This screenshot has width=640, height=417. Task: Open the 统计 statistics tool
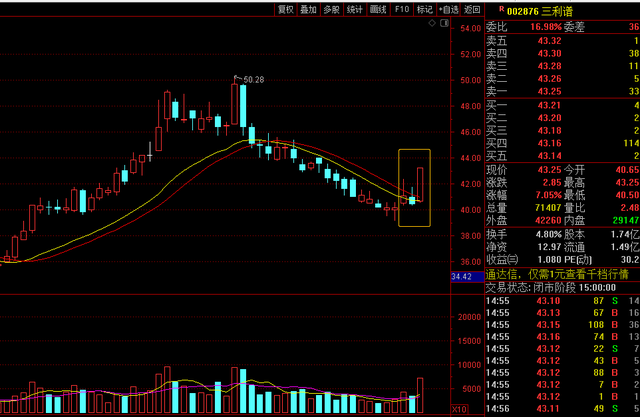[354, 9]
